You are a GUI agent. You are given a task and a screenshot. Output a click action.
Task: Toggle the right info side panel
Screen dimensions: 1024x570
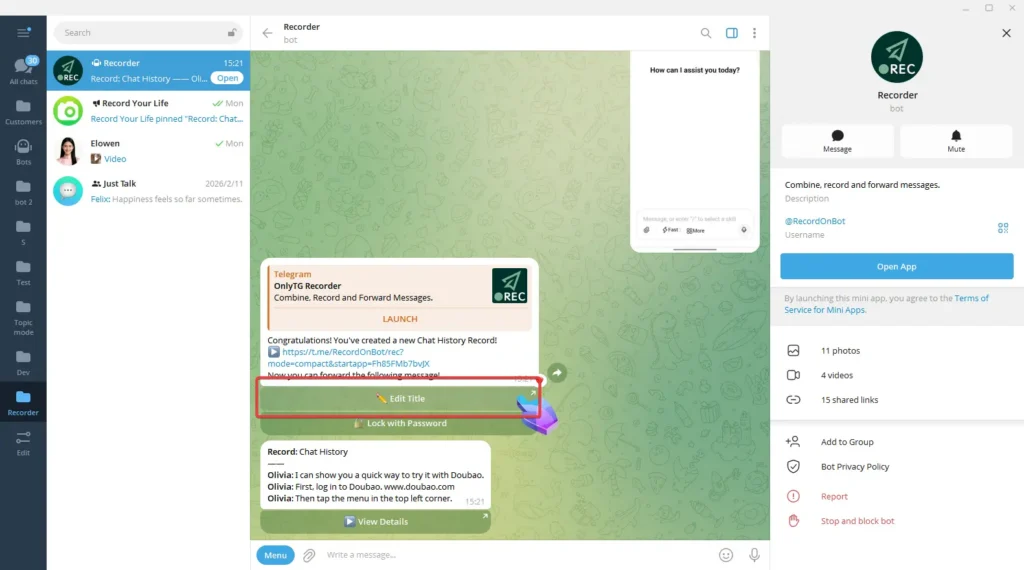[731, 33]
